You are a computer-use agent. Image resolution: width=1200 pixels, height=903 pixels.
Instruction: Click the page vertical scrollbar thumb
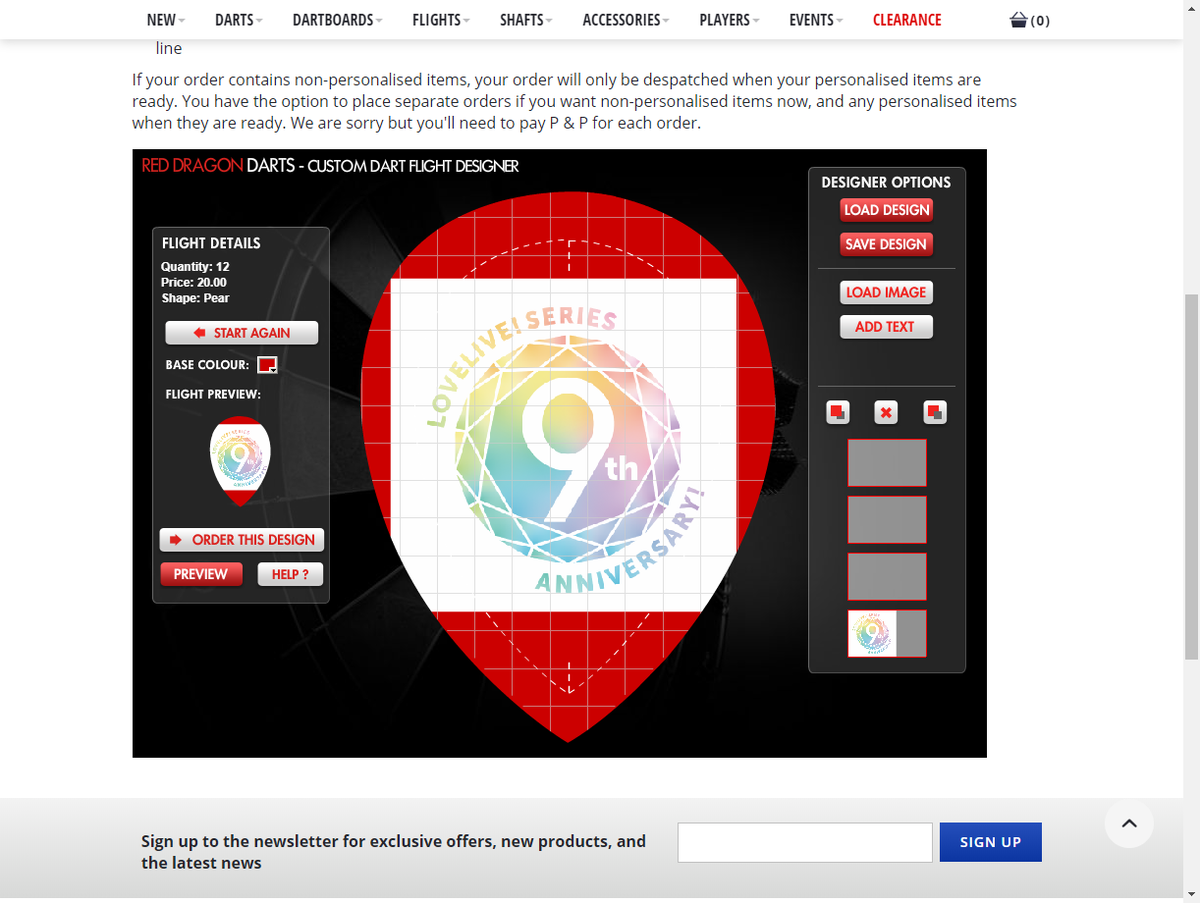click(1191, 476)
